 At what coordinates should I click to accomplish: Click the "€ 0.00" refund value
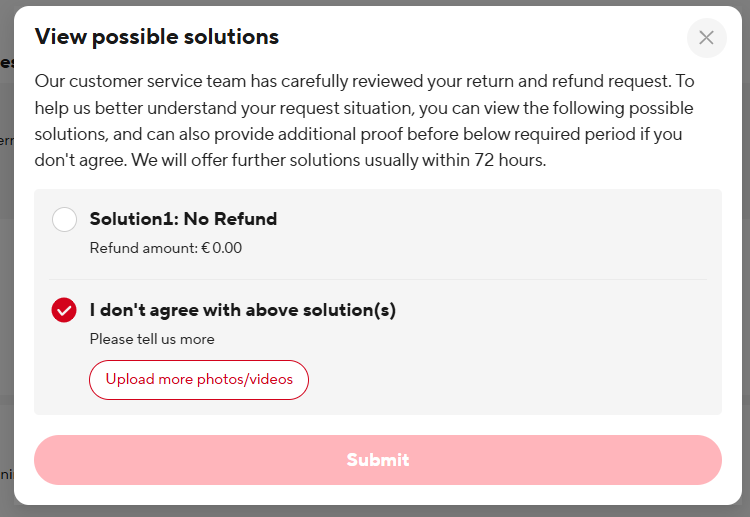click(x=221, y=248)
